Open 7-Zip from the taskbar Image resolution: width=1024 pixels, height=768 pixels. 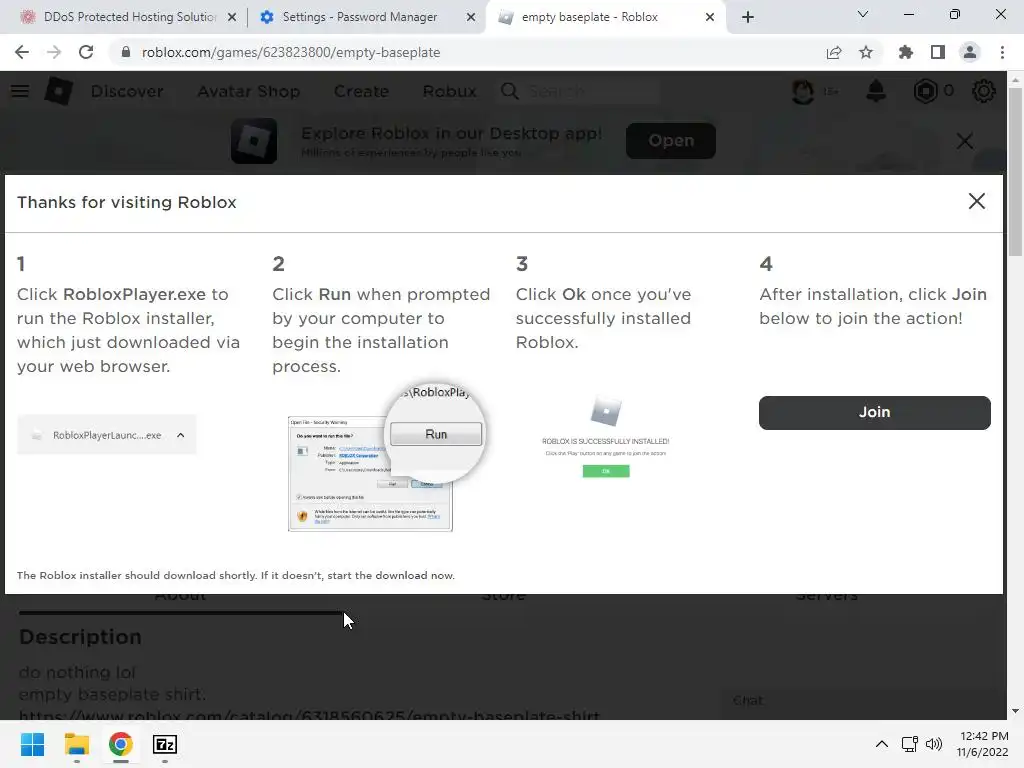pyautogui.click(x=165, y=744)
